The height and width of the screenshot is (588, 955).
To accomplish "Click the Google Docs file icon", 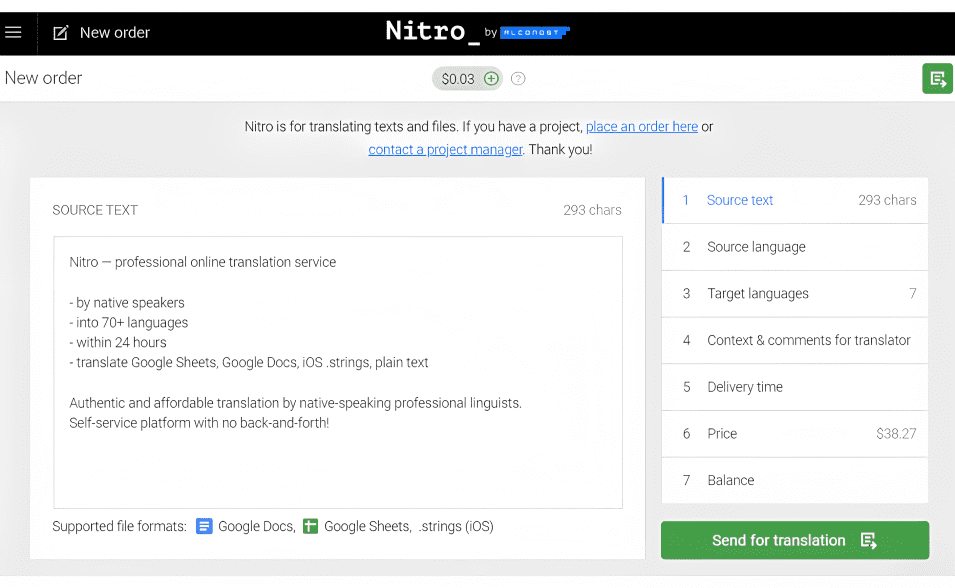I will [x=204, y=526].
